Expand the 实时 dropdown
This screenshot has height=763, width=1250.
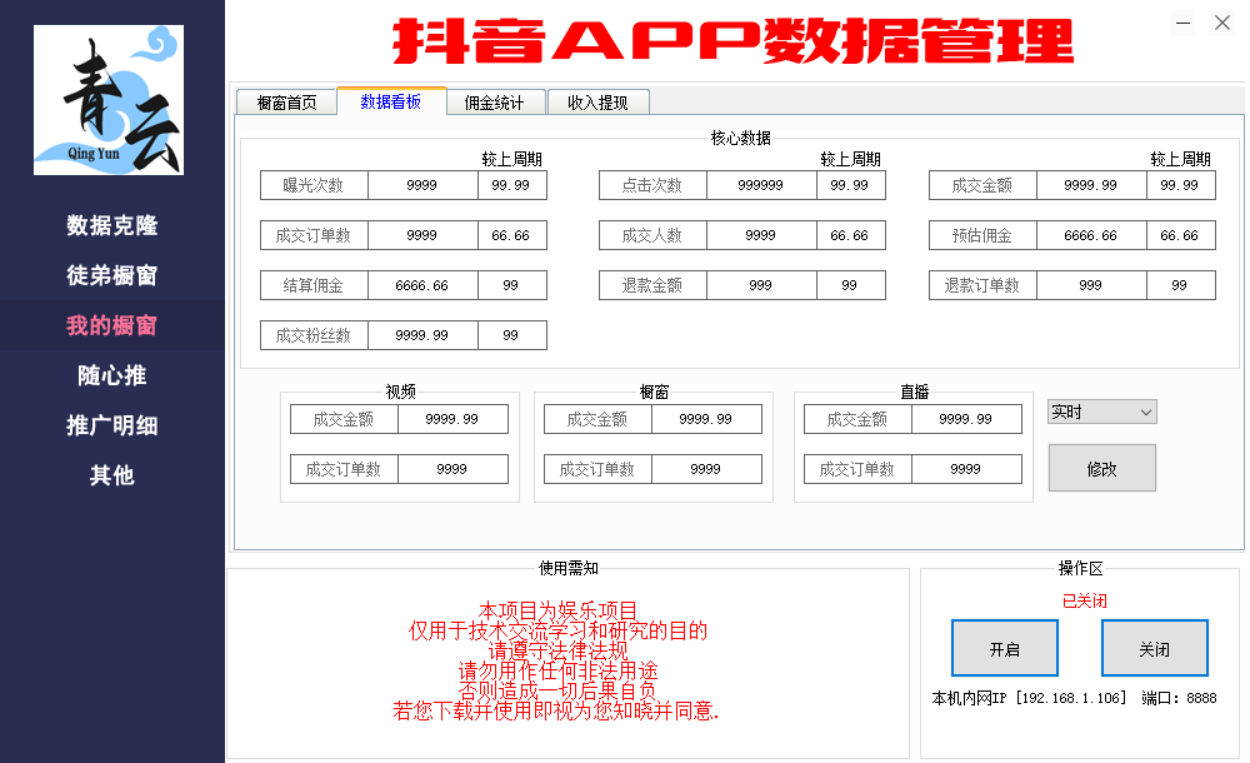click(1102, 412)
